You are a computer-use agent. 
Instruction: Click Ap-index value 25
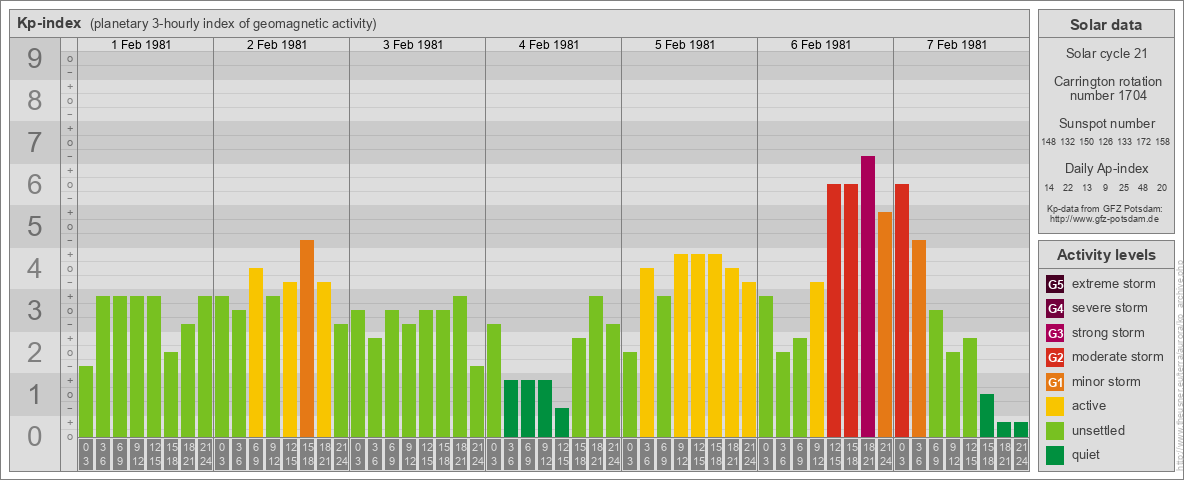point(1124,188)
